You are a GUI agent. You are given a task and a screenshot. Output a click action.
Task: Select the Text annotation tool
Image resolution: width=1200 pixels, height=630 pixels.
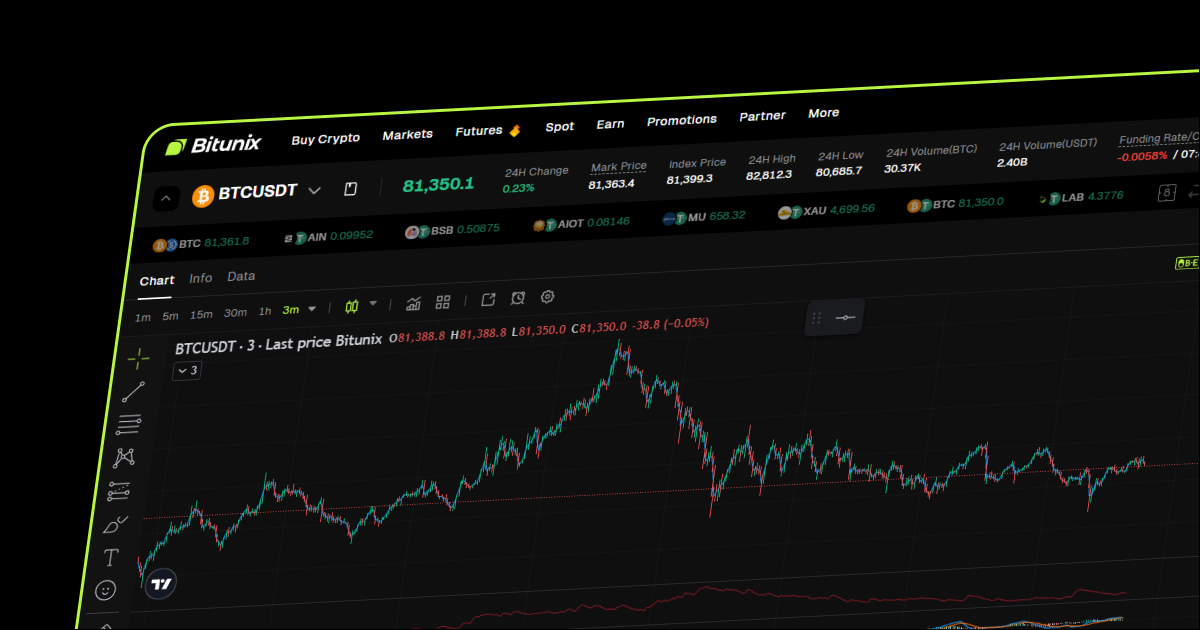click(111, 557)
